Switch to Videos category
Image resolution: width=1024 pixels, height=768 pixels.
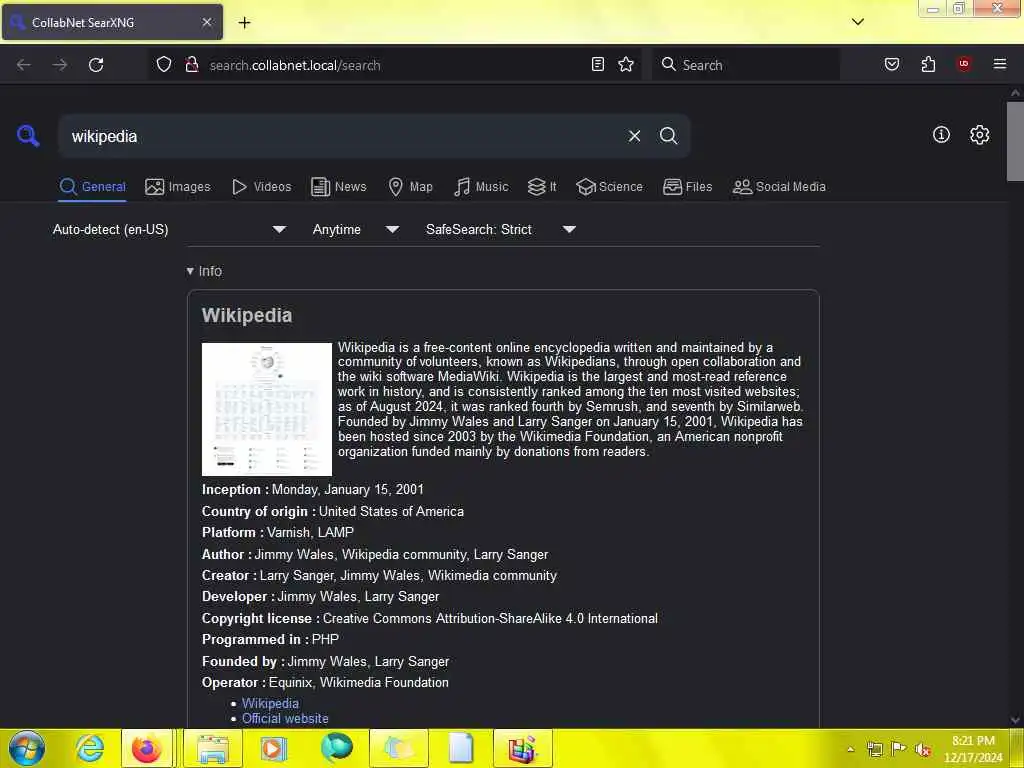pyautogui.click(x=261, y=187)
